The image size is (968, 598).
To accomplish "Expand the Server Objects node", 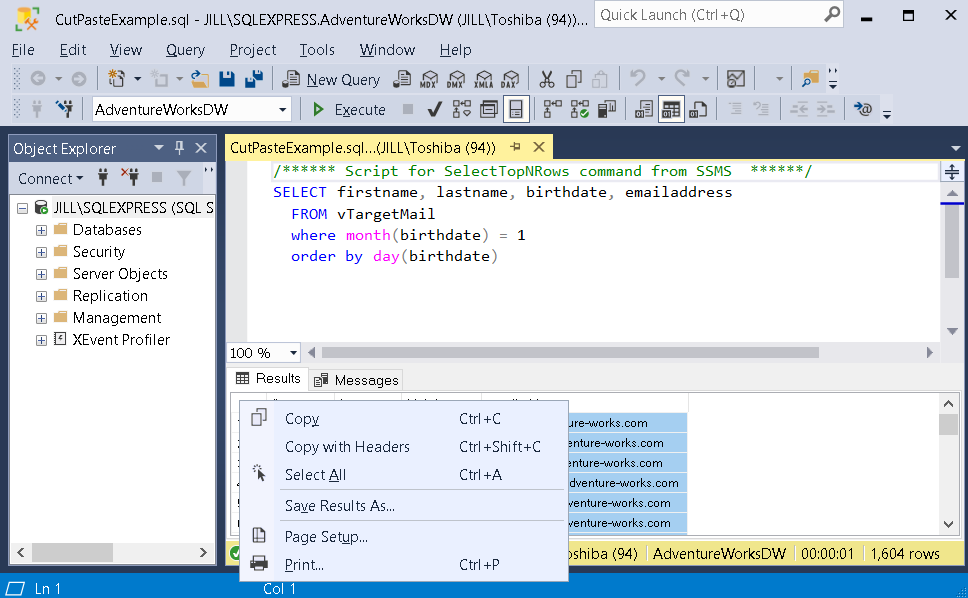I will 41,274.
